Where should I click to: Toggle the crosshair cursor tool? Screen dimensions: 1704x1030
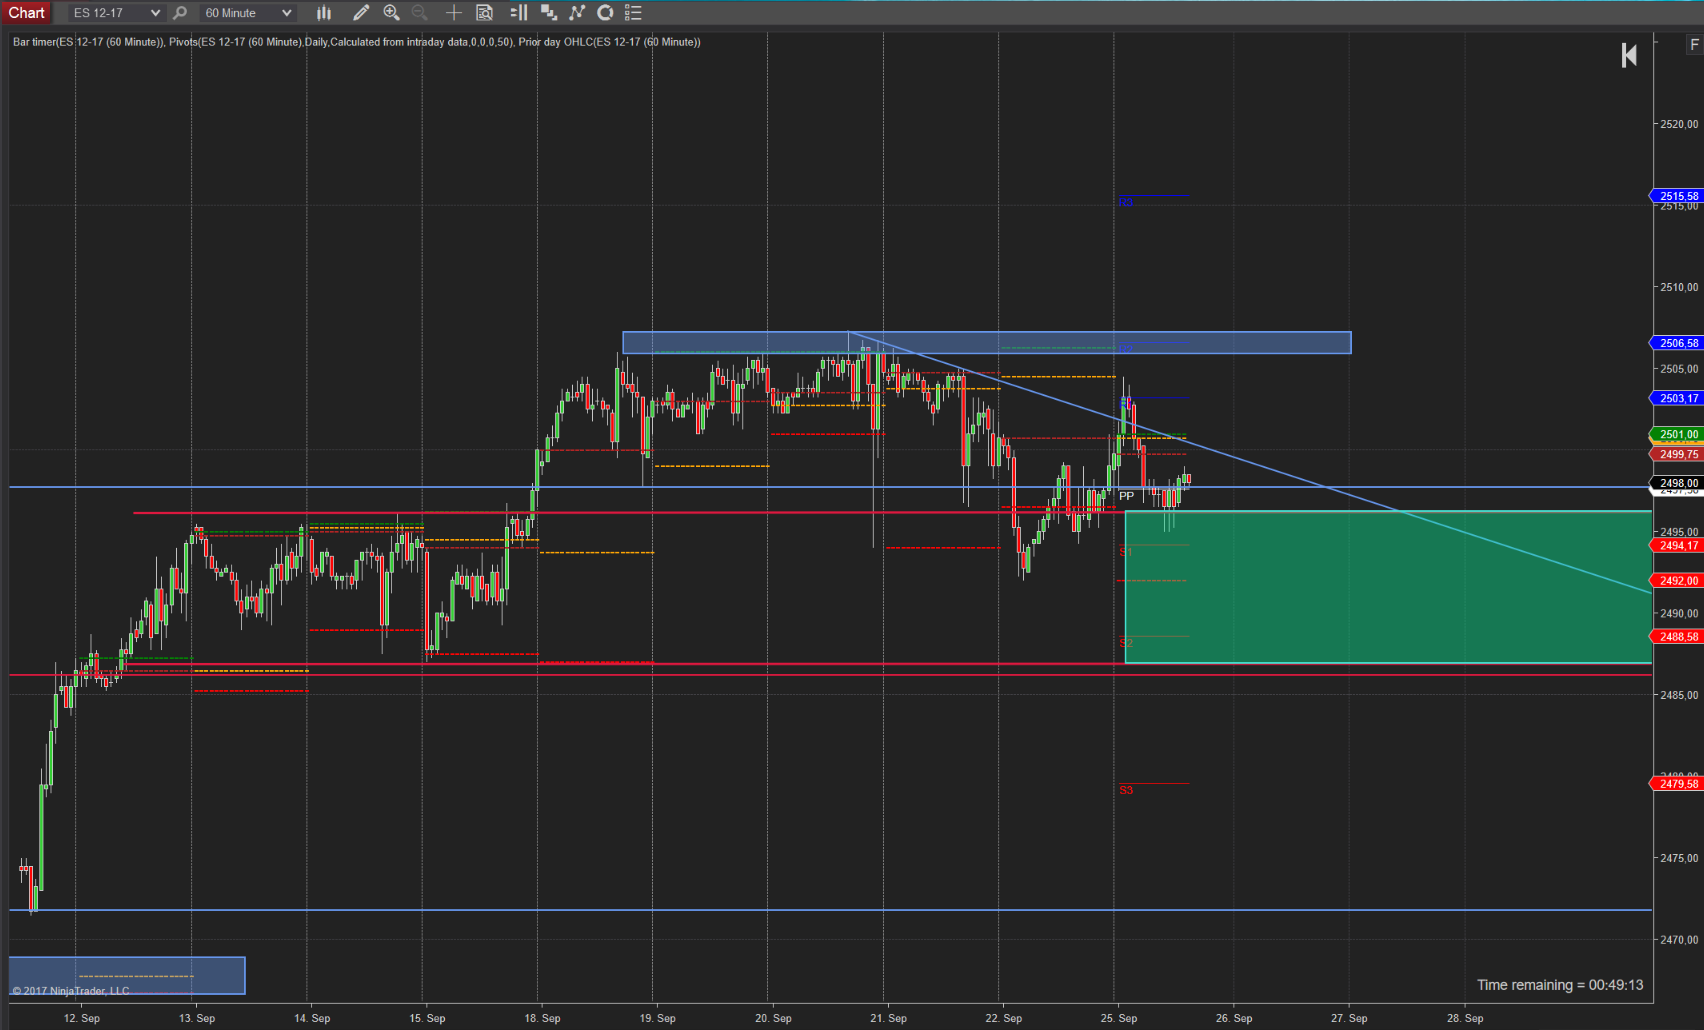click(453, 13)
